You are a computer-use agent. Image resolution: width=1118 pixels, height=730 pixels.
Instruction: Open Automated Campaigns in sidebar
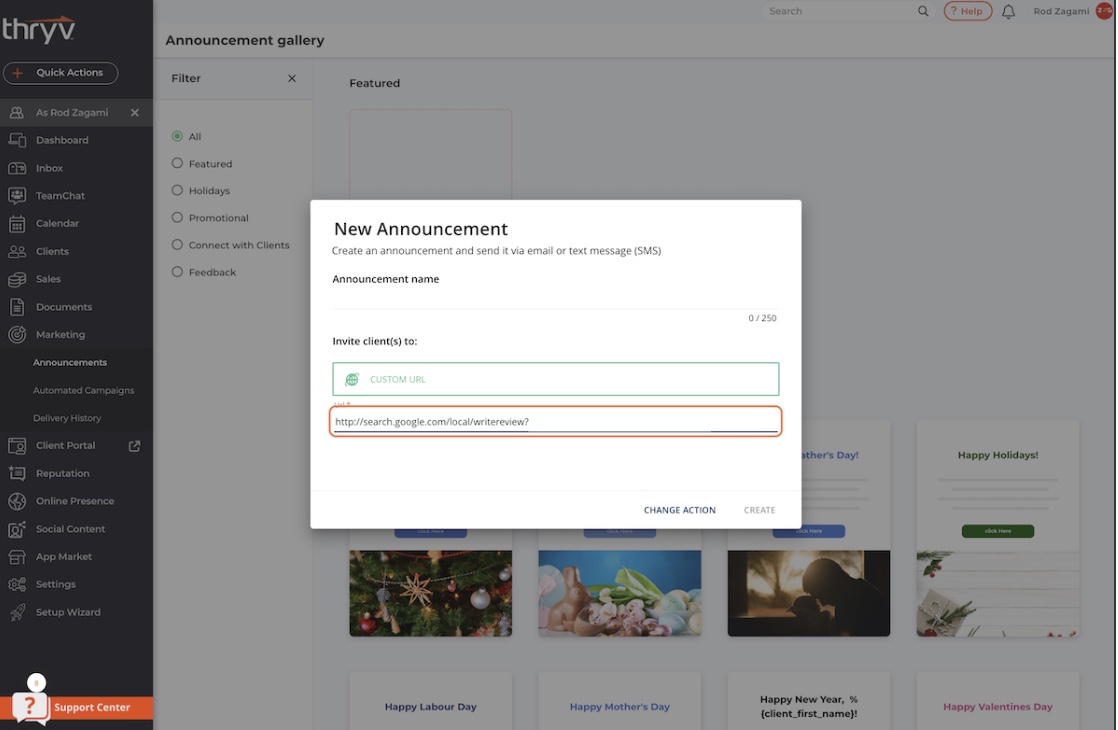[83, 391]
